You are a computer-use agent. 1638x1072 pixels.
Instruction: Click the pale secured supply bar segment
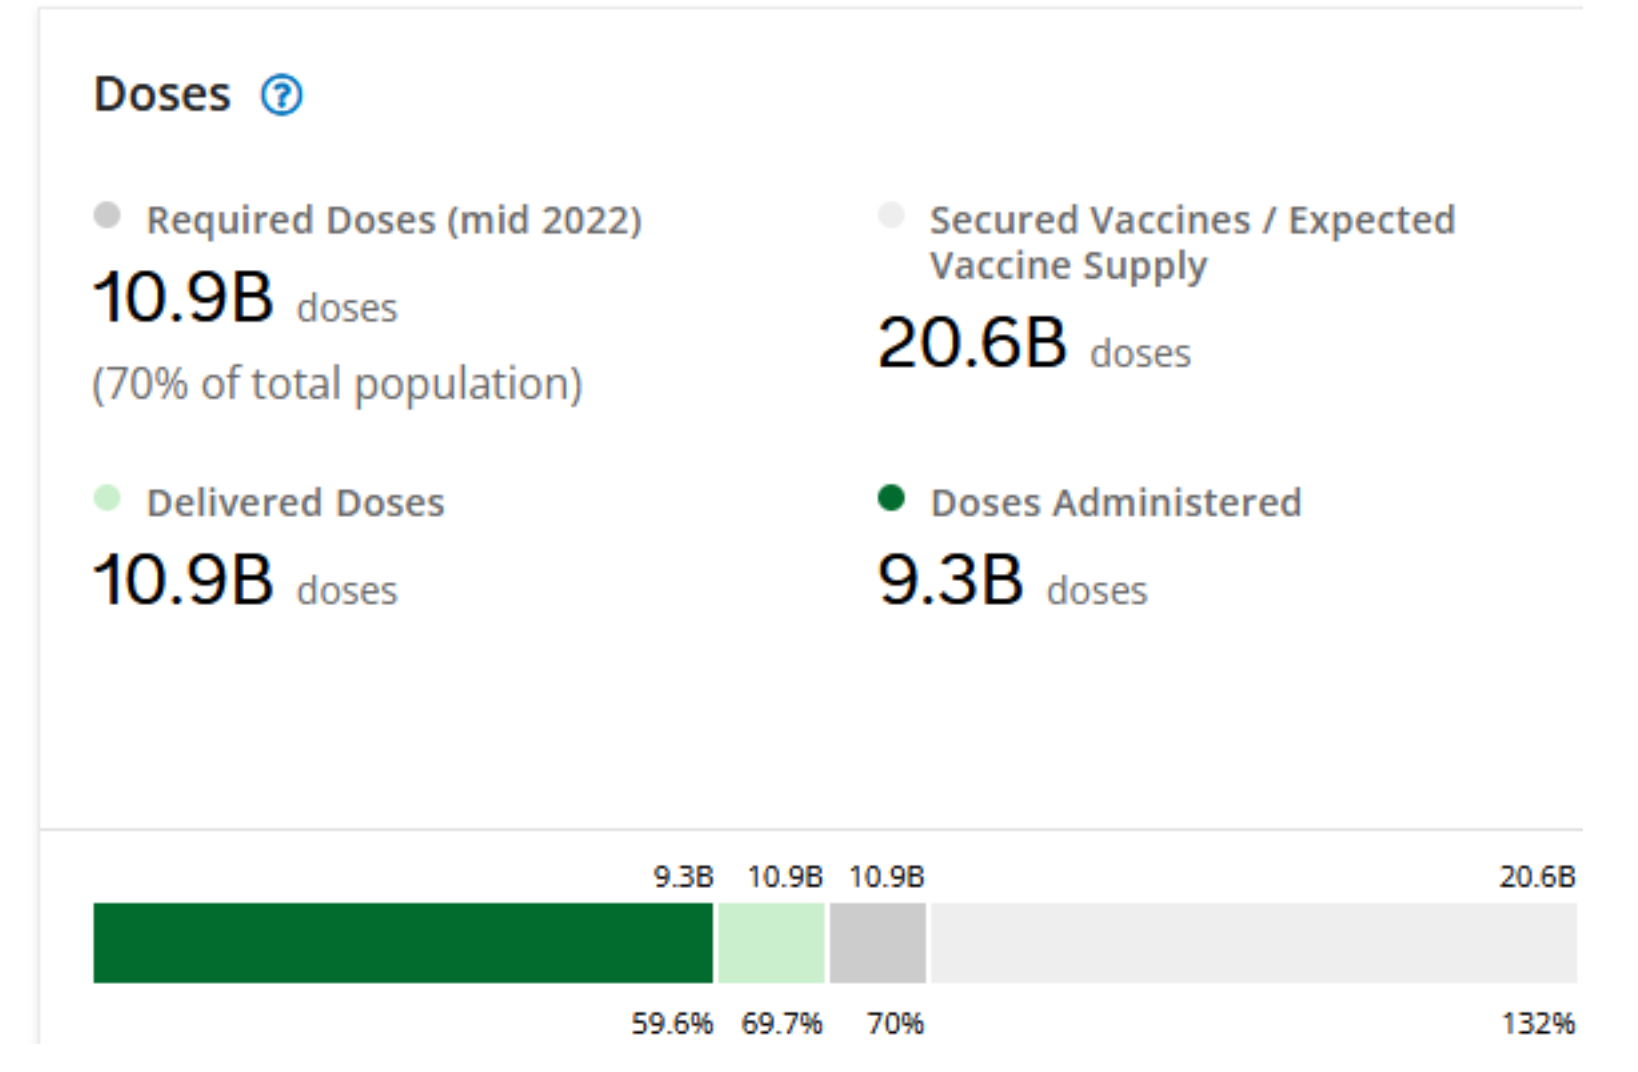pyautogui.click(x=1253, y=943)
